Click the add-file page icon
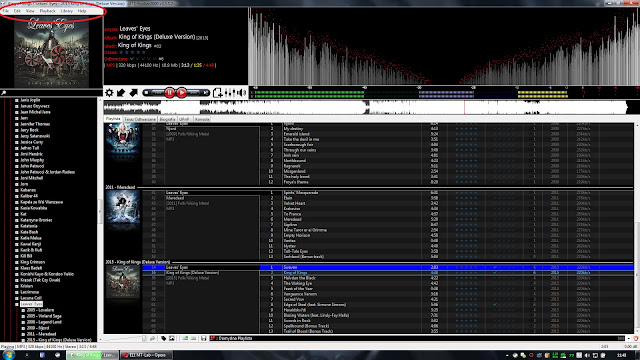The height and width of the screenshot is (360, 640). (218, 93)
